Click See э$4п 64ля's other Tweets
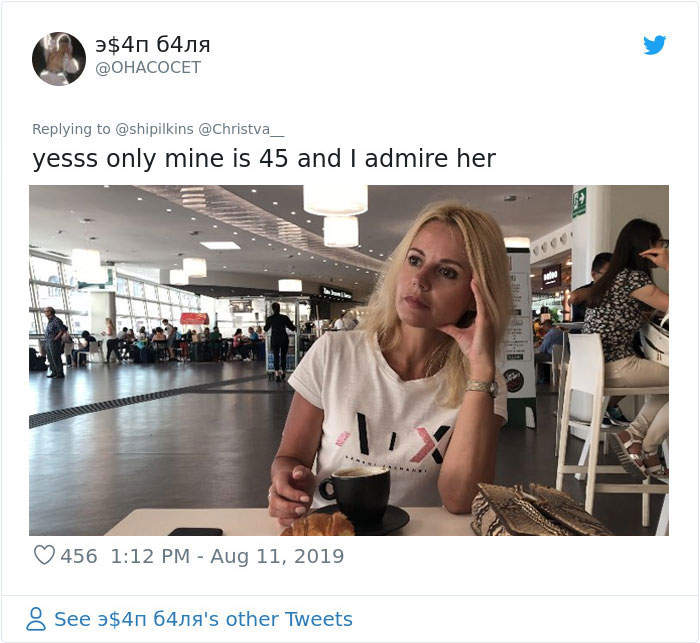700x643 pixels. click(x=203, y=620)
